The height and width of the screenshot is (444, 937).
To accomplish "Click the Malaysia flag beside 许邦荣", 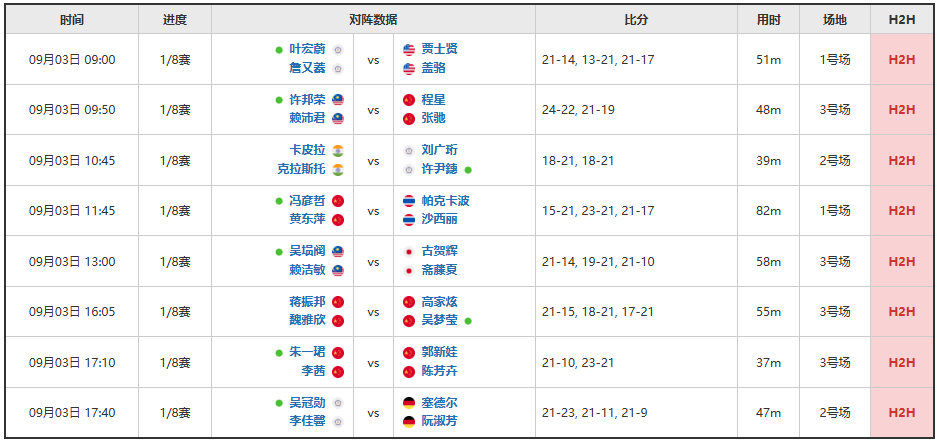I will coord(338,100).
